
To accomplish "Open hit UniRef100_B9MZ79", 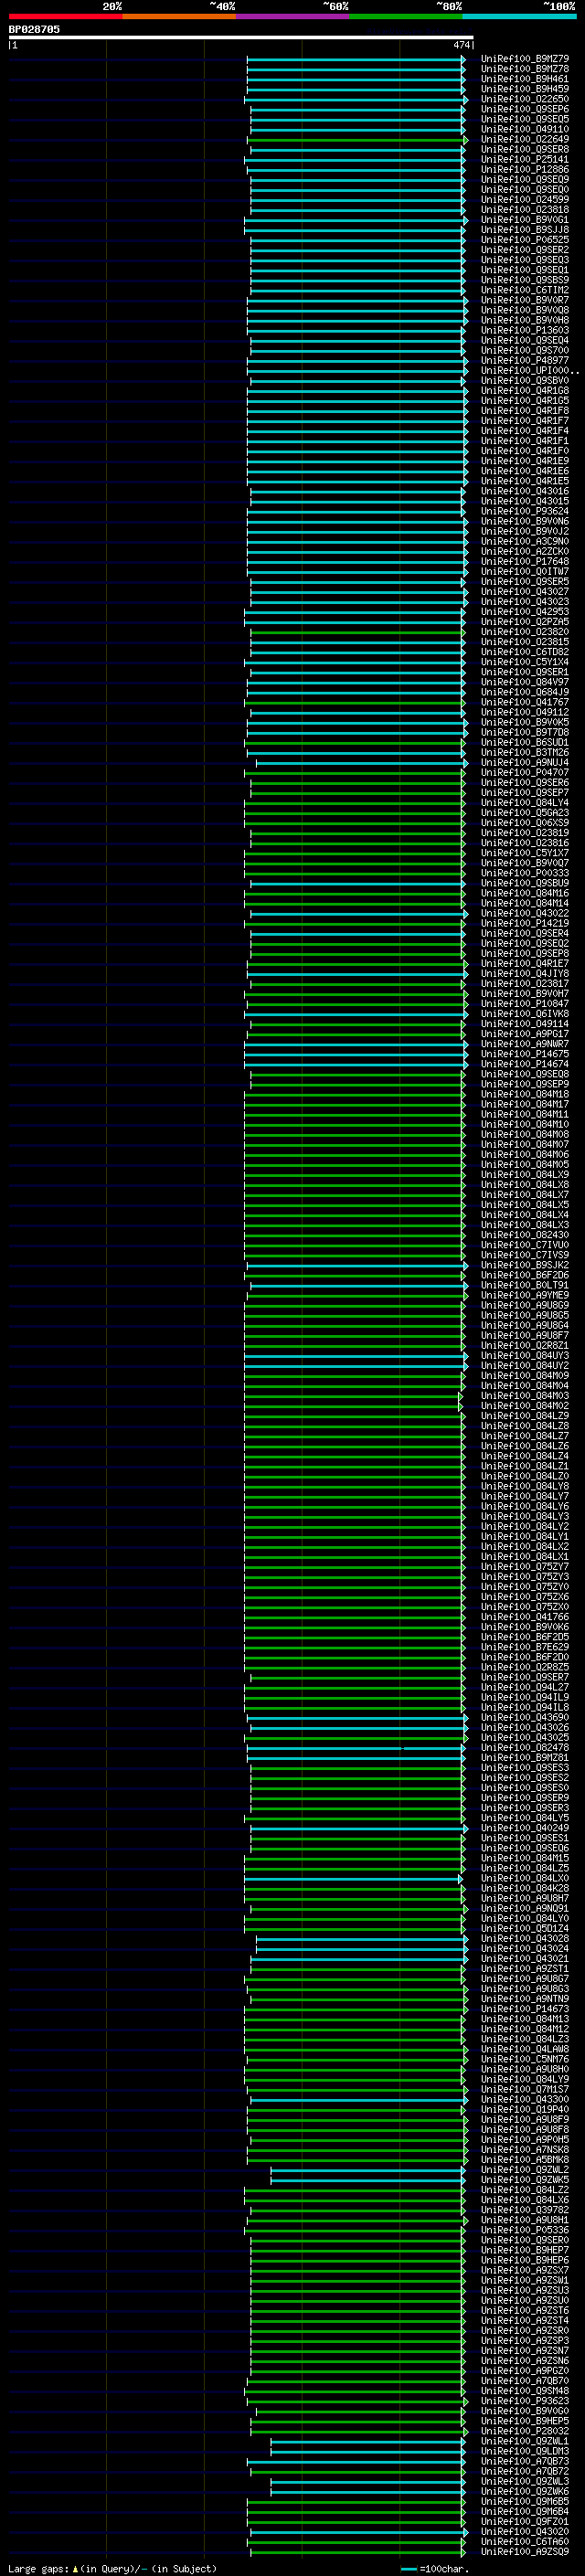I will tap(524, 59).
